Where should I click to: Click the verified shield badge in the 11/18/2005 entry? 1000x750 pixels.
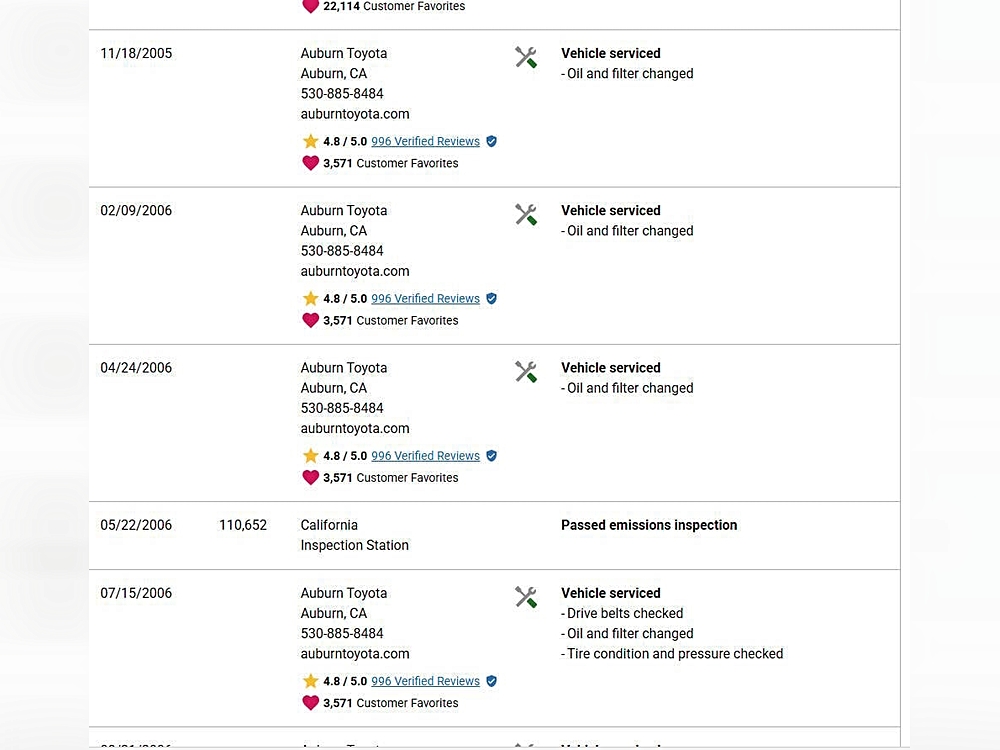click(x=491, y=142)
